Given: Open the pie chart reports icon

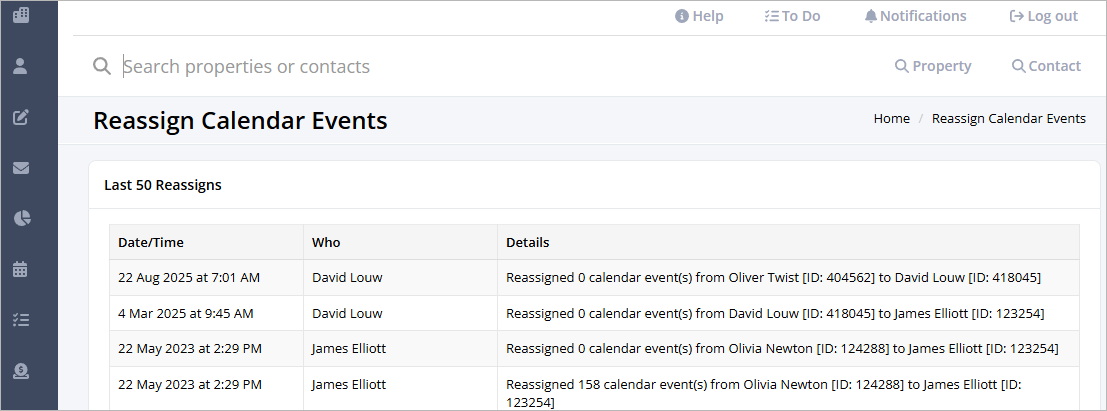Looking at the screenshot, I should pyautogui.click(x=22, y=218).
